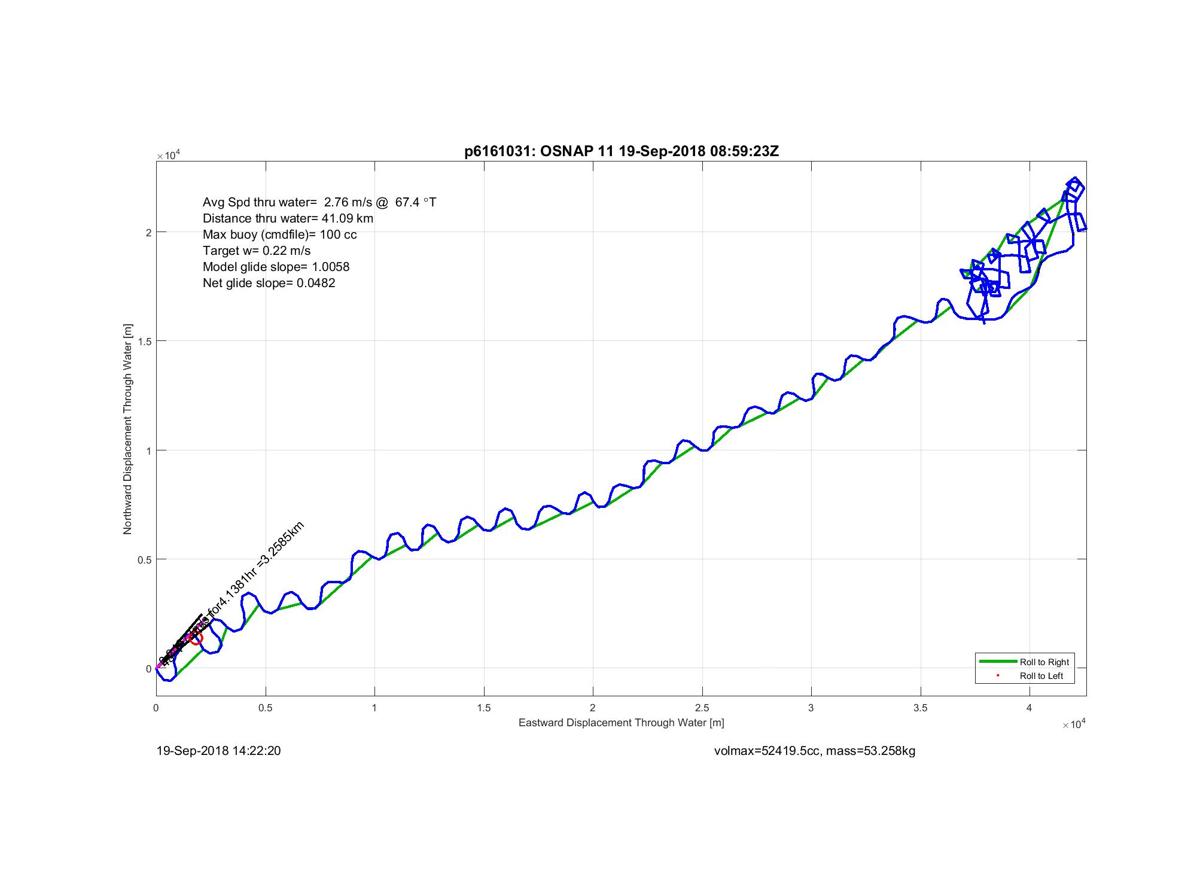Viewport: 1200px width, 889px height.
Task: Click the y-axis tick label 1.5
Action: tap(143, 341)
